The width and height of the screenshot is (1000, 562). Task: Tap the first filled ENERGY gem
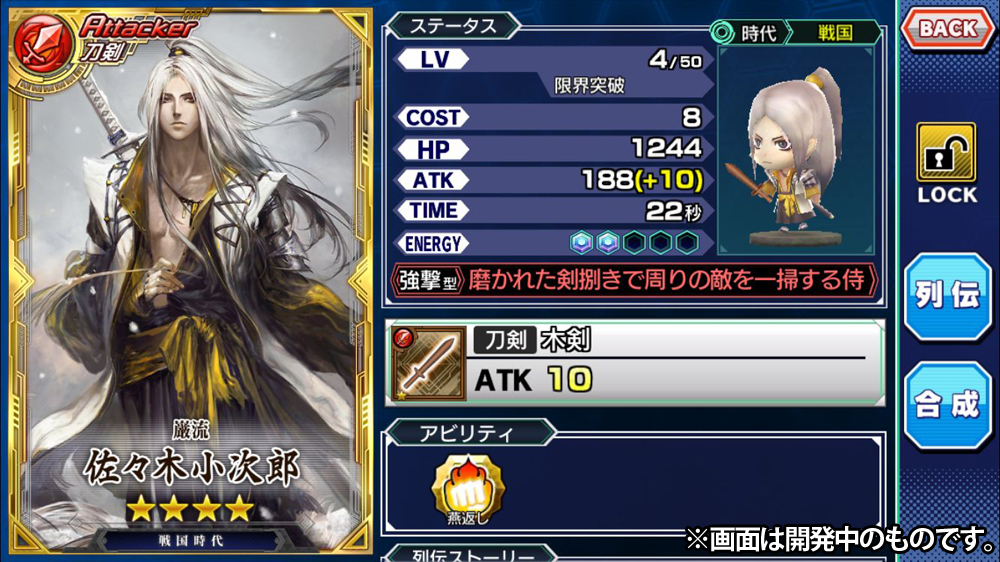(581, 242)
